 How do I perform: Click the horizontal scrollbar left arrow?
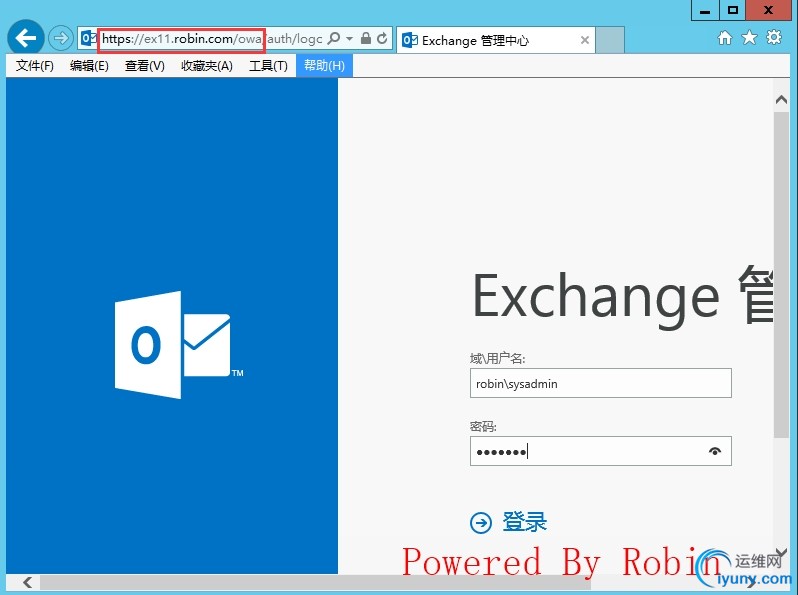(27, 582)
